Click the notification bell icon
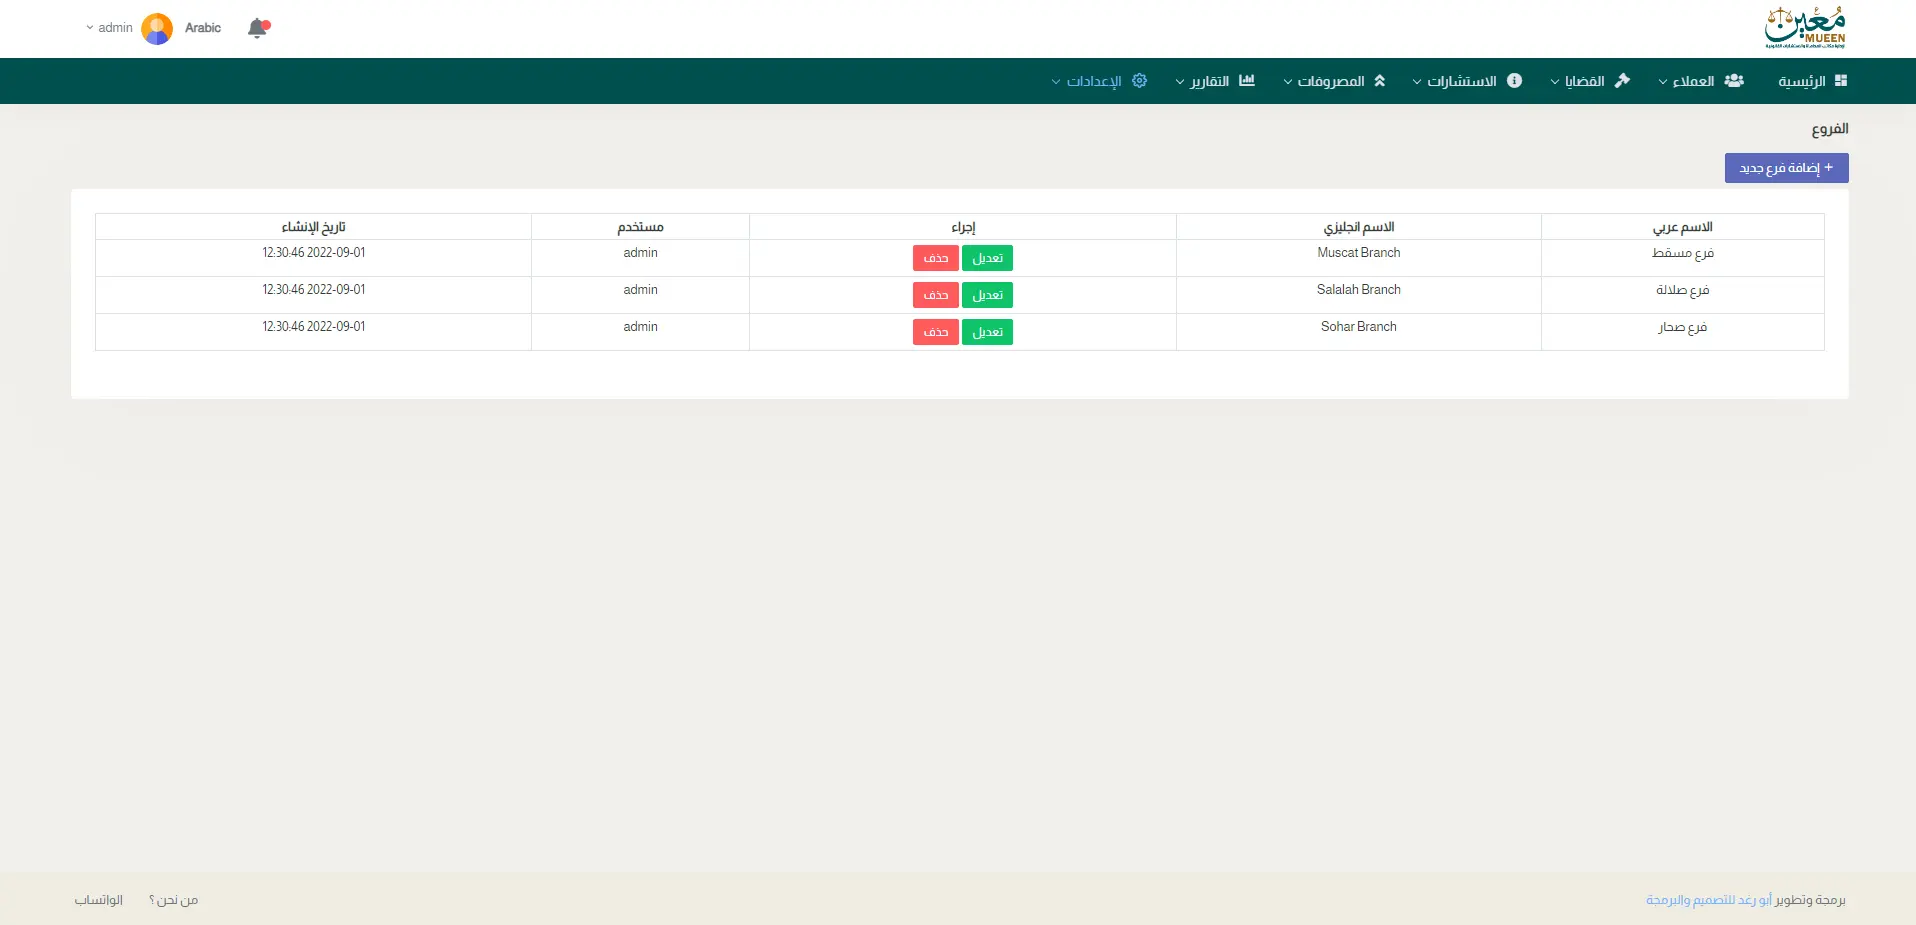 [x=258, y=28]
